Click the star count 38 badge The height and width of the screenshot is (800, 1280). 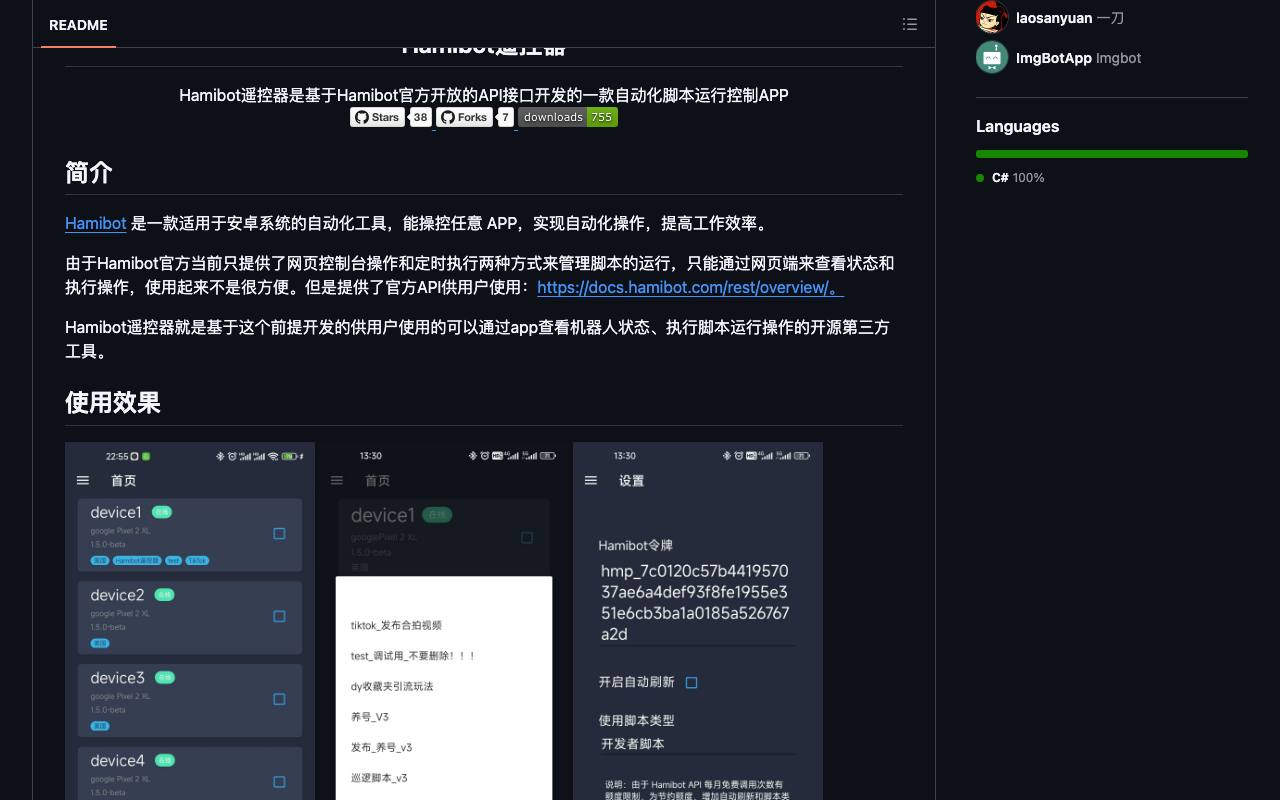pos(420,117)
